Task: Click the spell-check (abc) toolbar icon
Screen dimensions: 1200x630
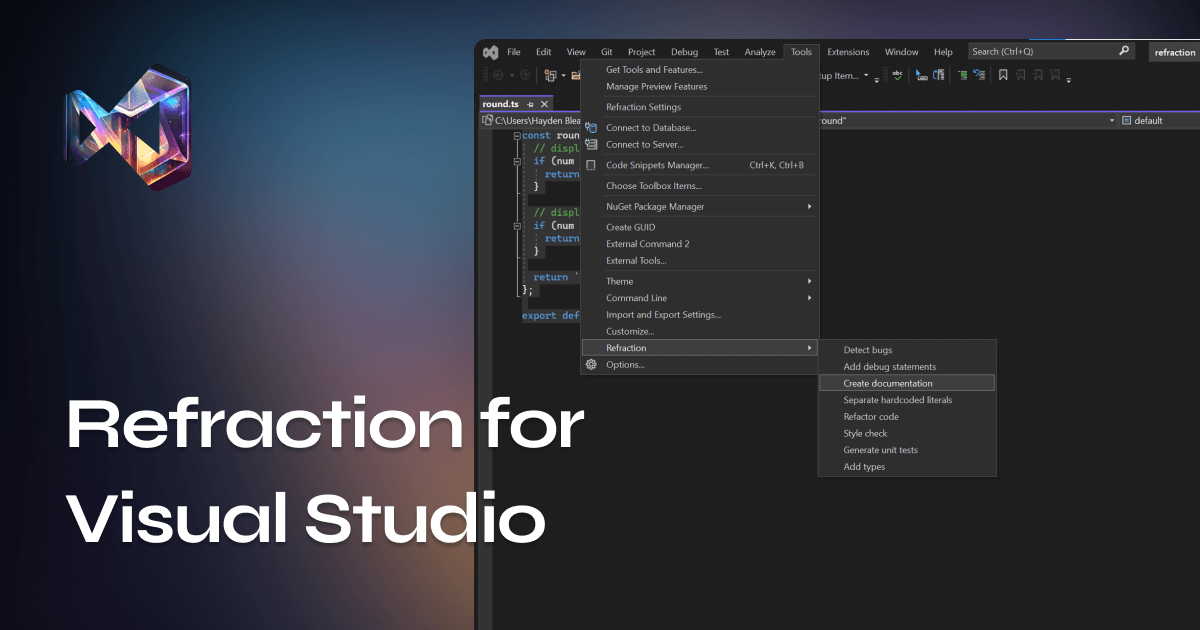Action: [x=897, y=75]
